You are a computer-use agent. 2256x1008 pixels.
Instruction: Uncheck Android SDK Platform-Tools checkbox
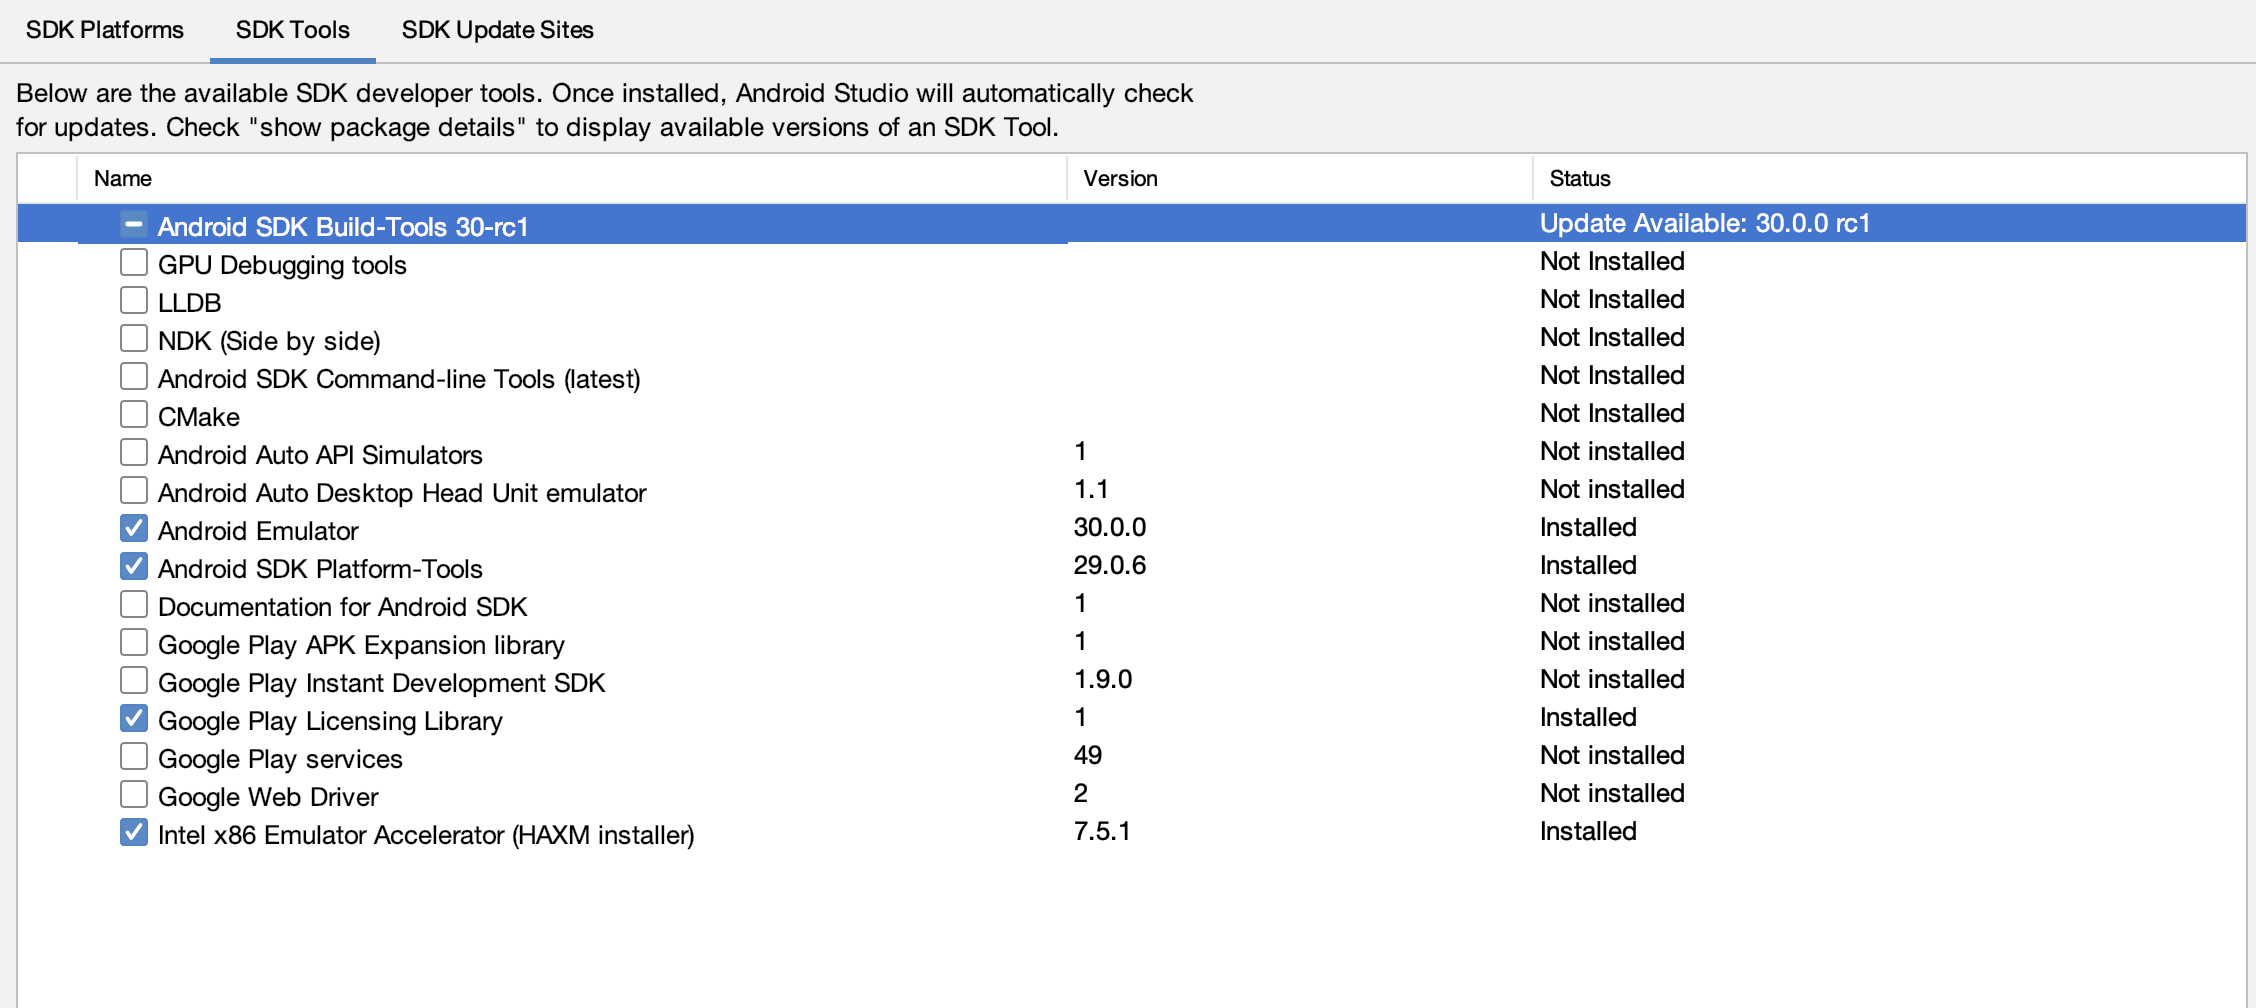point(134,566)
